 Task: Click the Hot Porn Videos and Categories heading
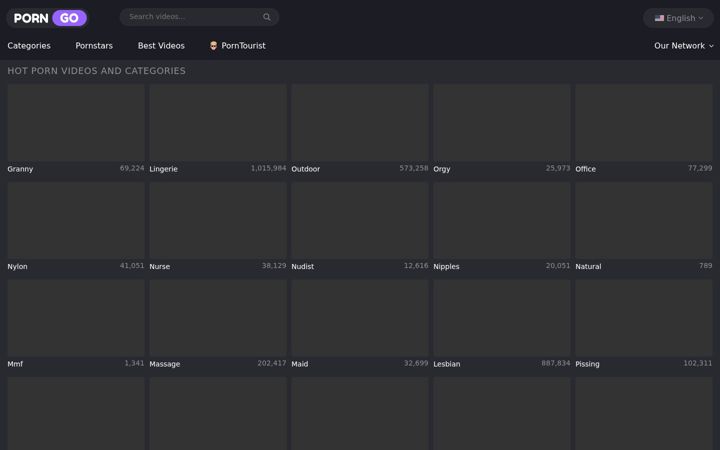click(96, 71)
